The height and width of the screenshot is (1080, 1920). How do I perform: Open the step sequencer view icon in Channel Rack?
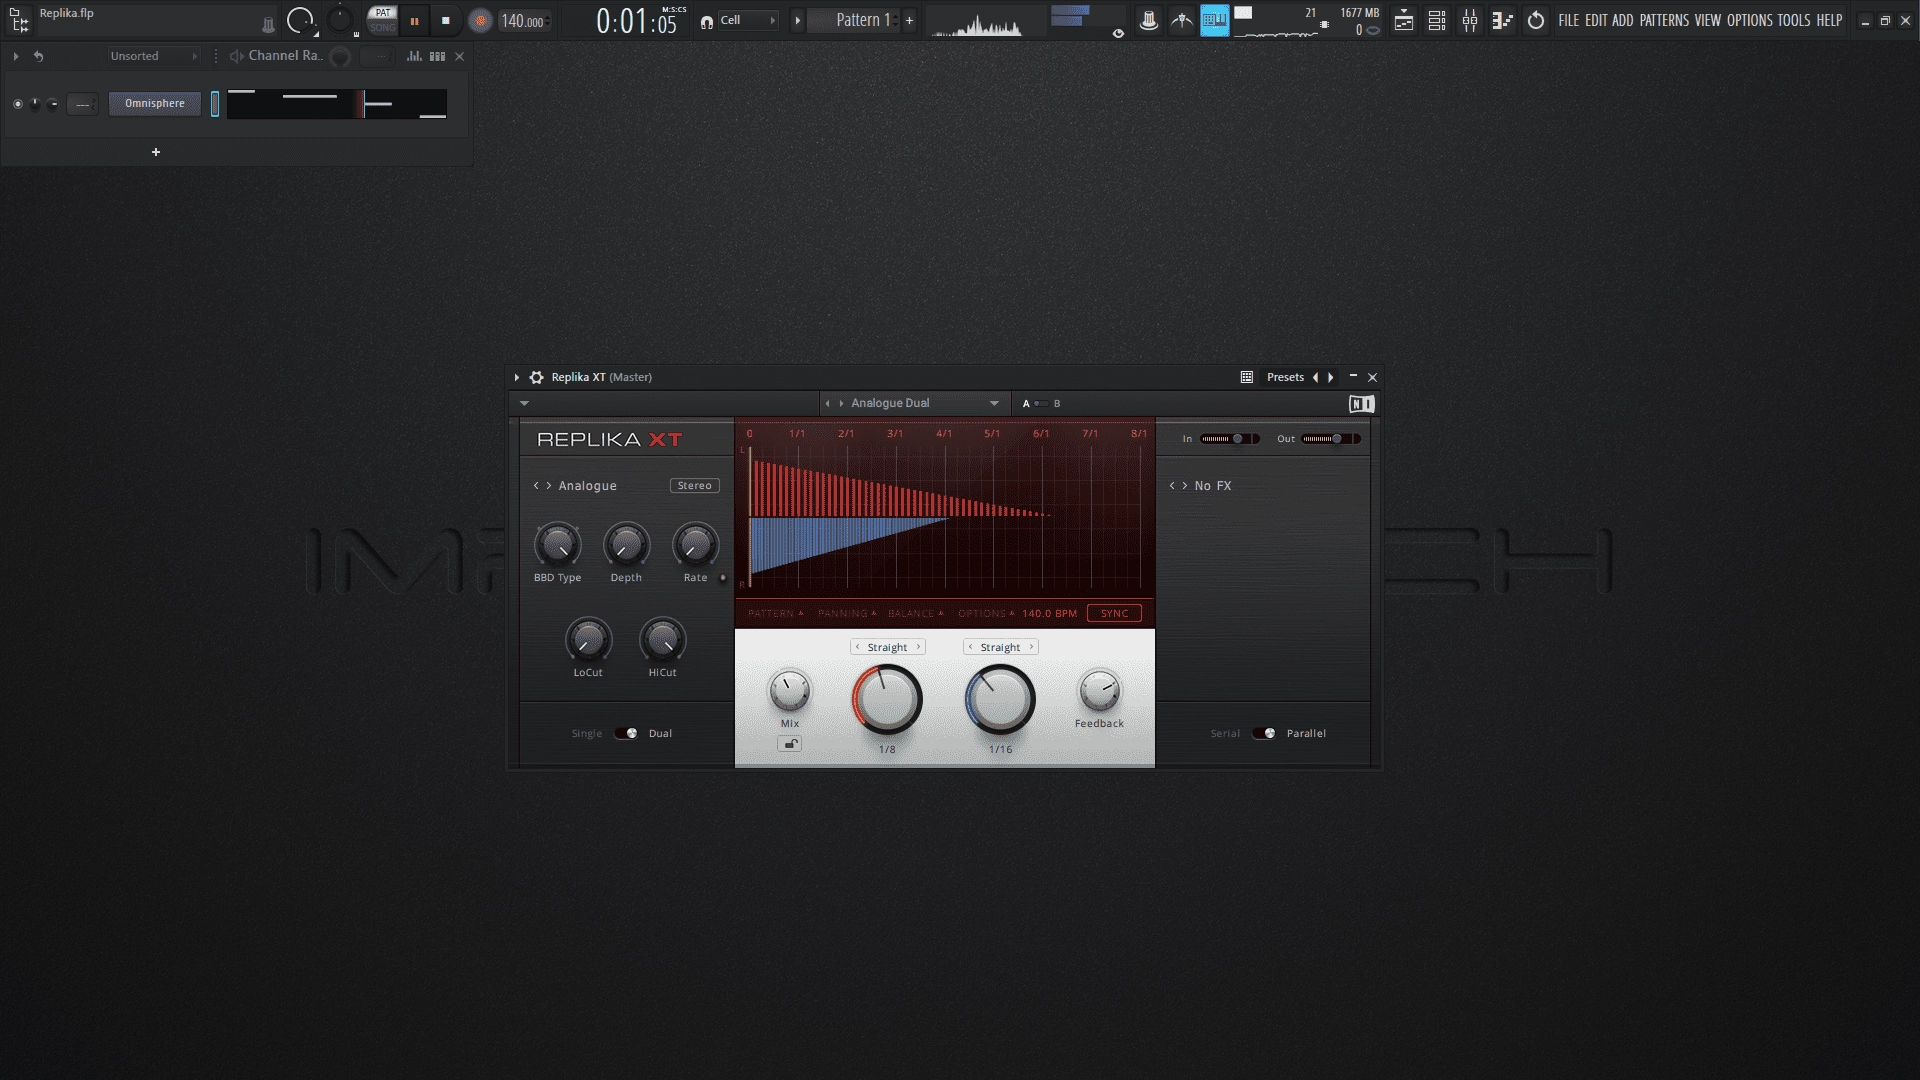437,56
